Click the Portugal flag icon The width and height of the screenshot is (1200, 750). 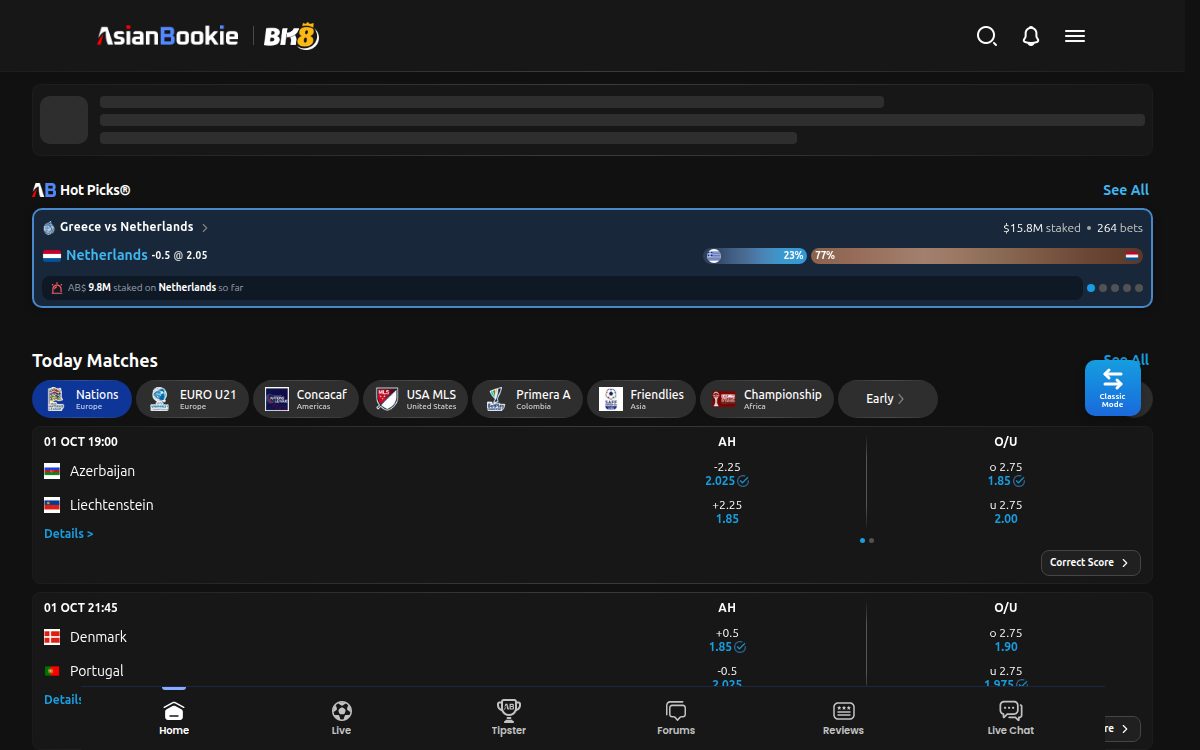click(x=52, y=671)
